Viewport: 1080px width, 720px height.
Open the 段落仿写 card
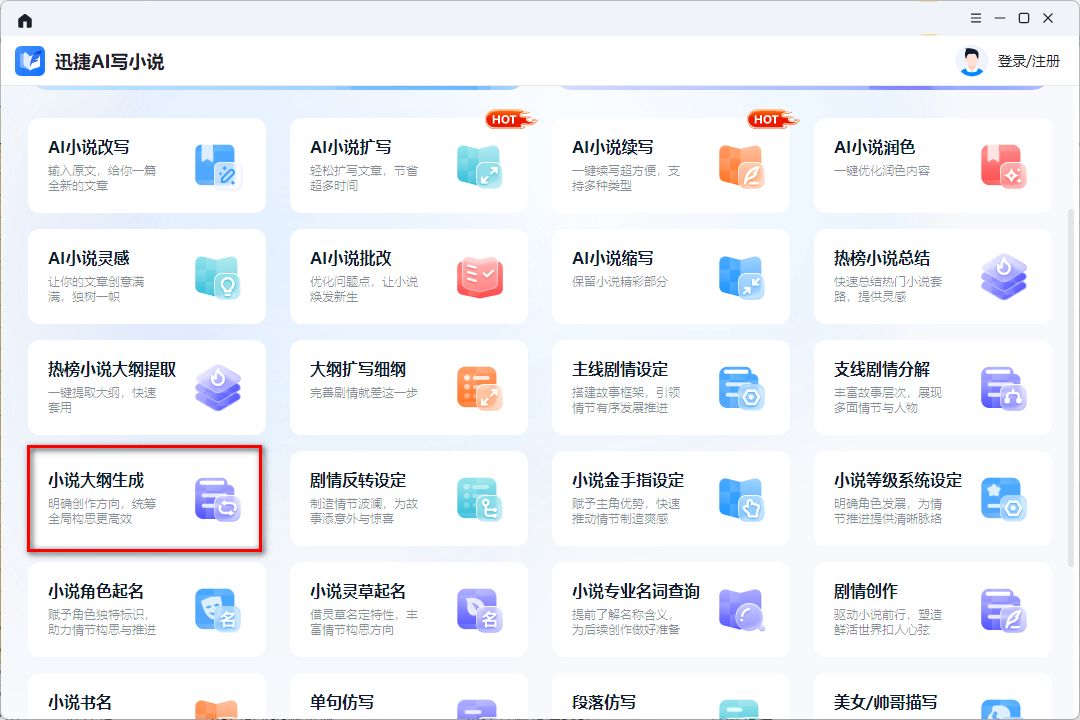[x=671, y=697]
